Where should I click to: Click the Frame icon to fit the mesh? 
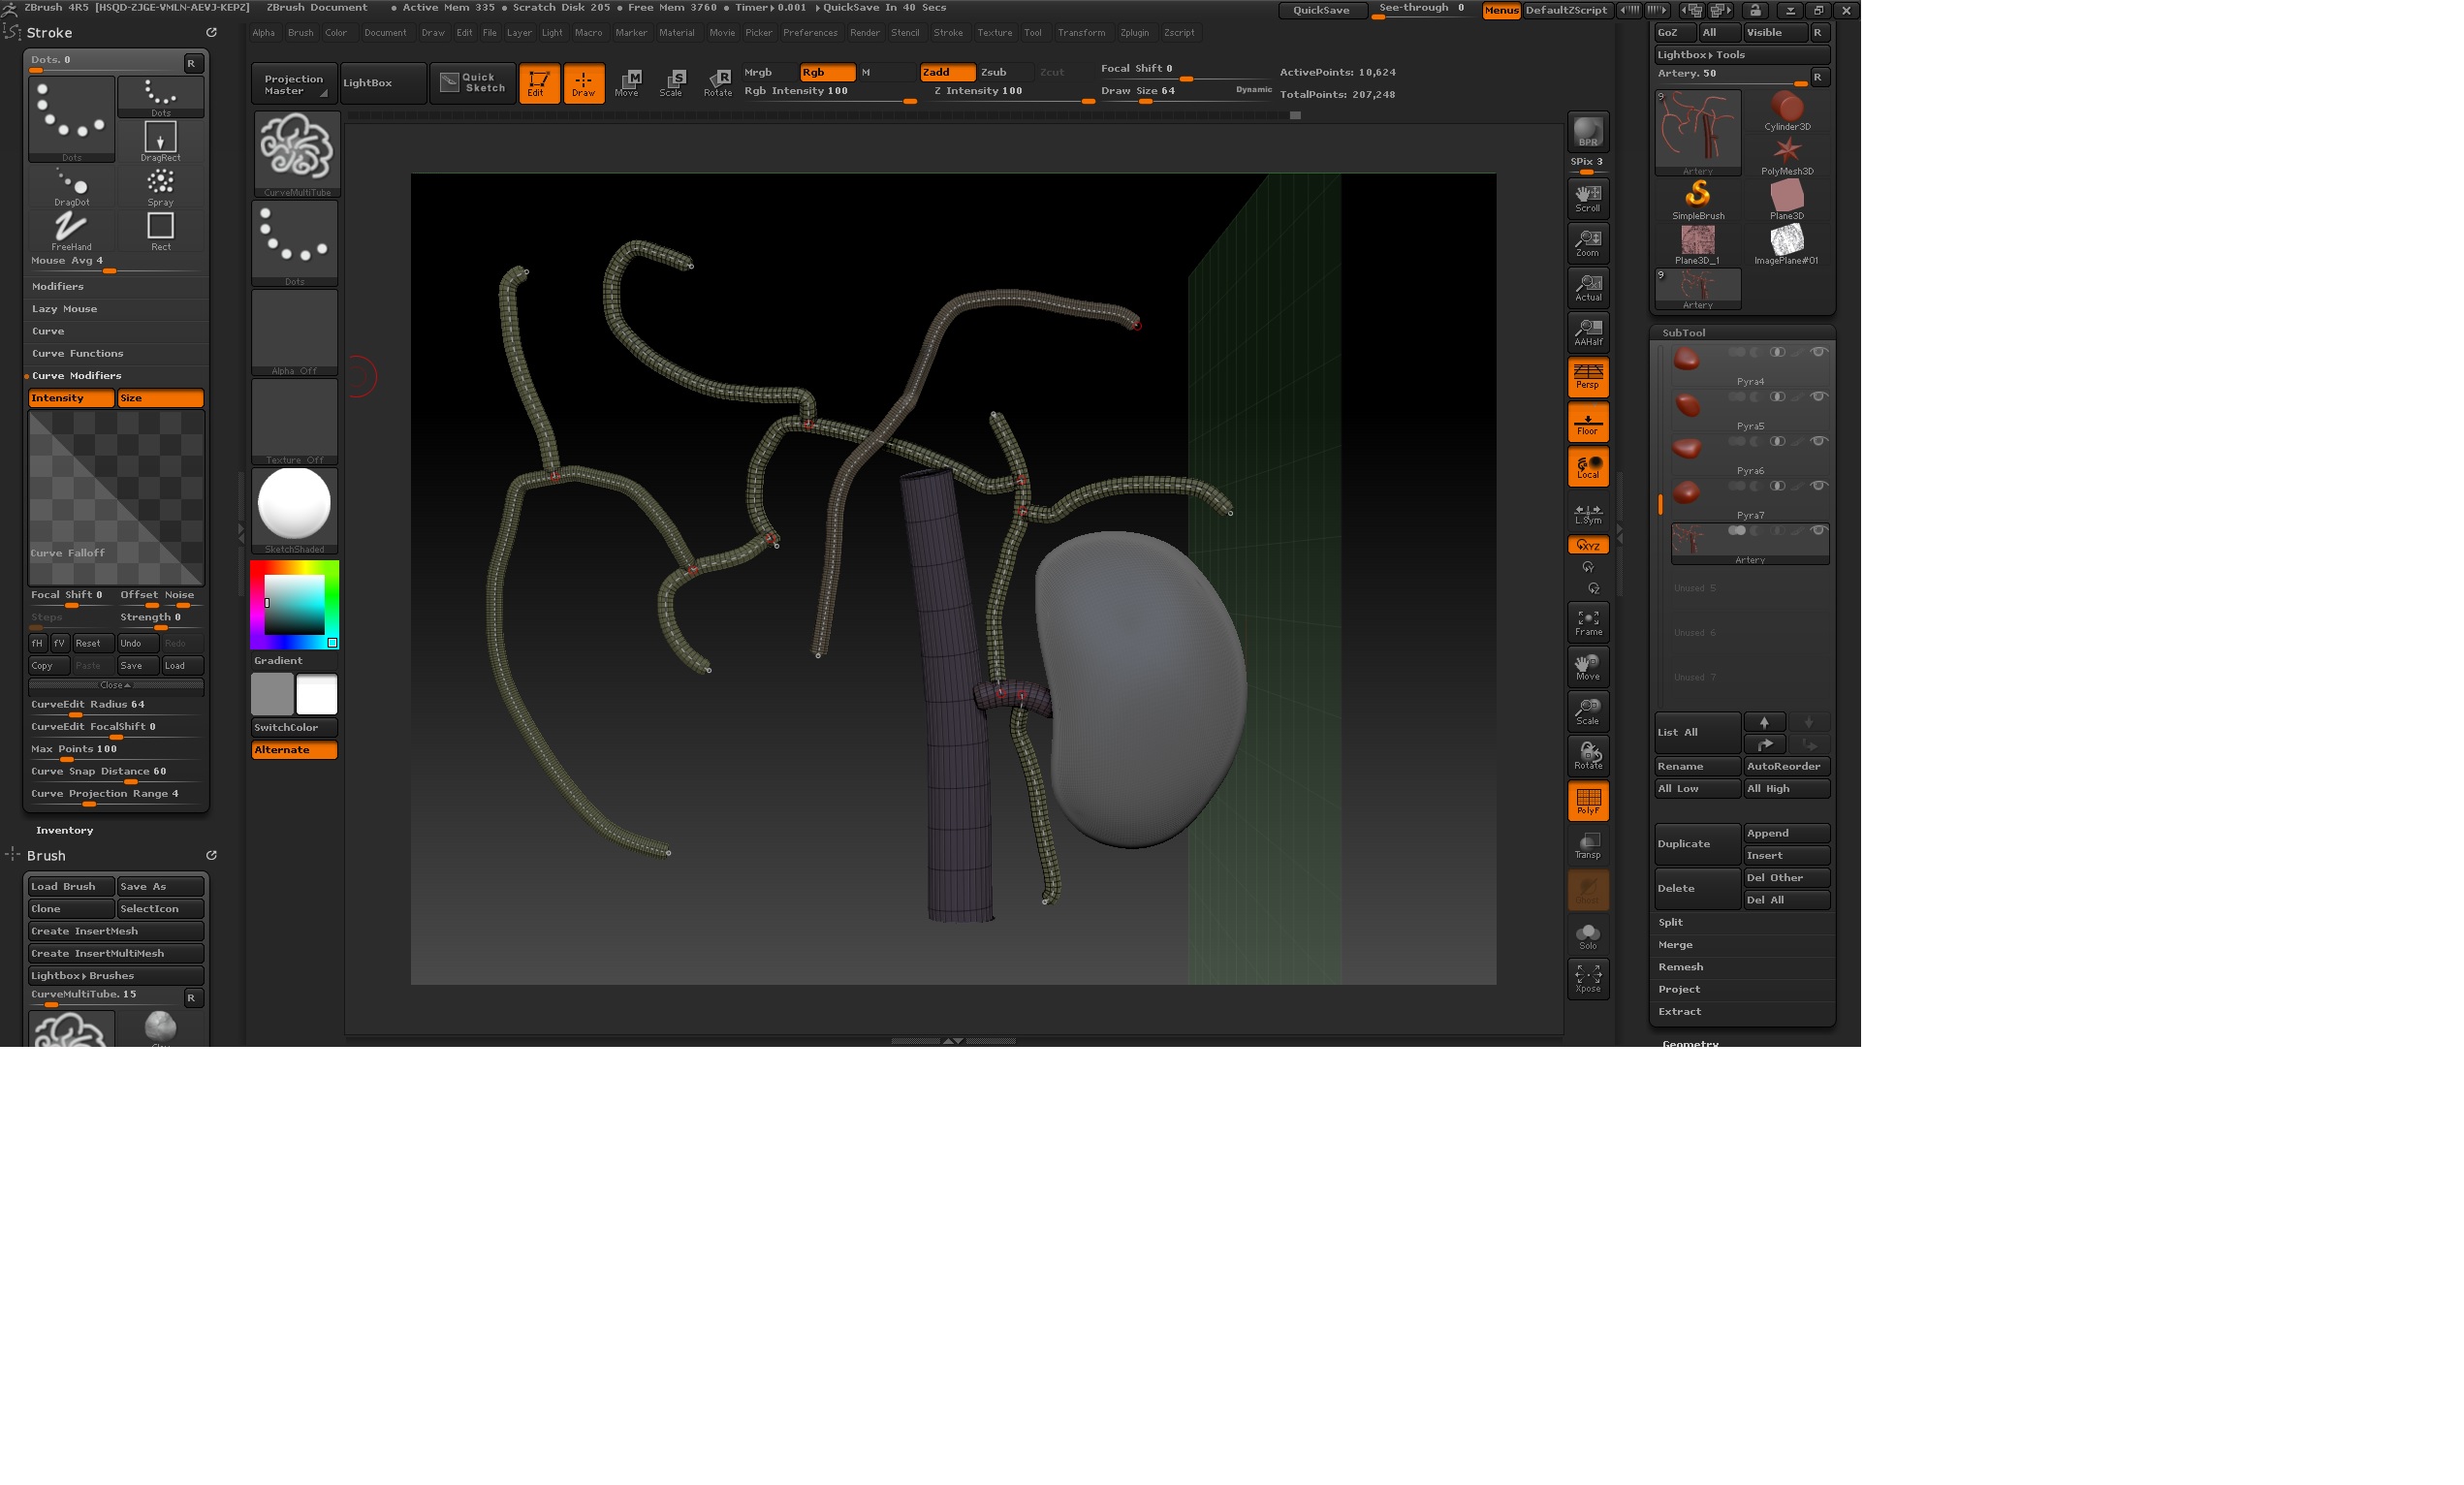pos(1587,622)
